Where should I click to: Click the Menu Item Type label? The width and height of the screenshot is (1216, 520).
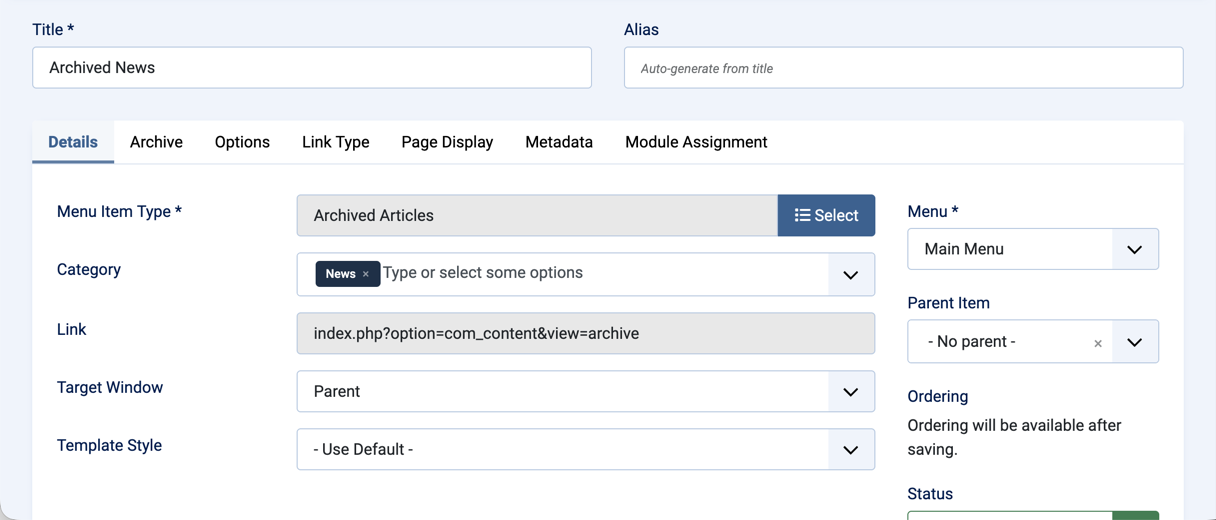pyautogui.click(x=119, y=211)
